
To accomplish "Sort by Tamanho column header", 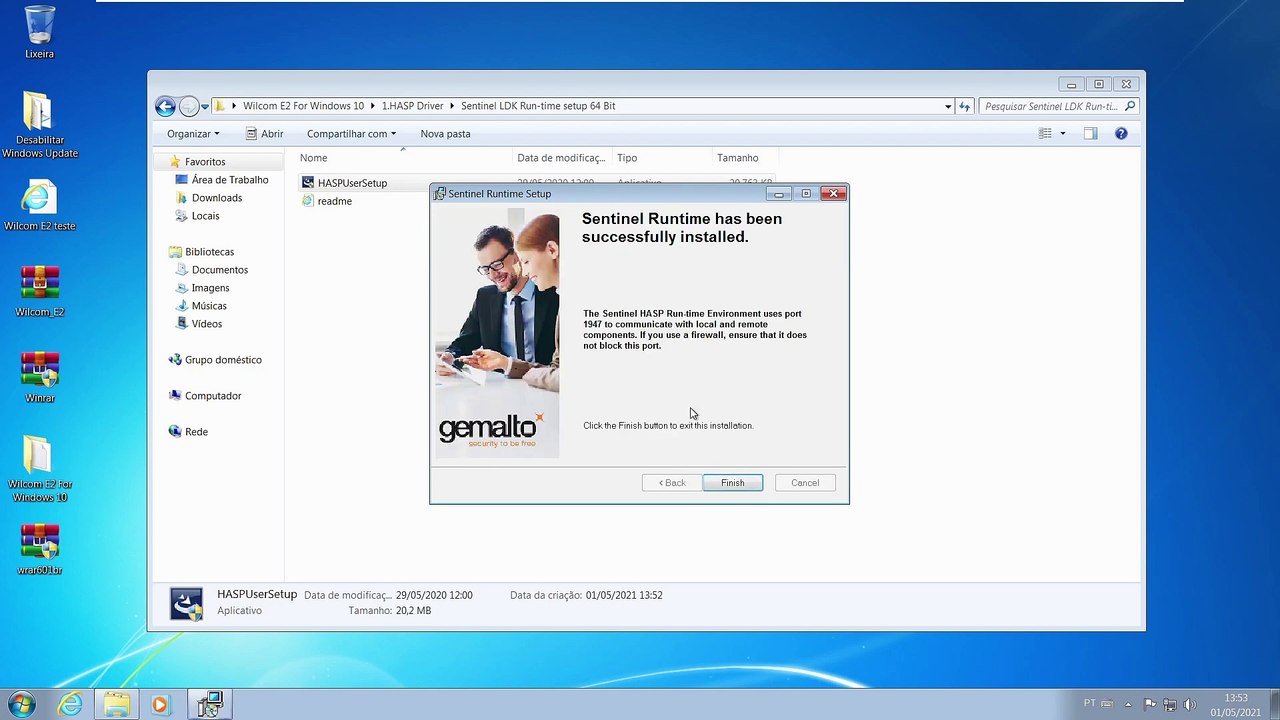I will tap(743, 158).
